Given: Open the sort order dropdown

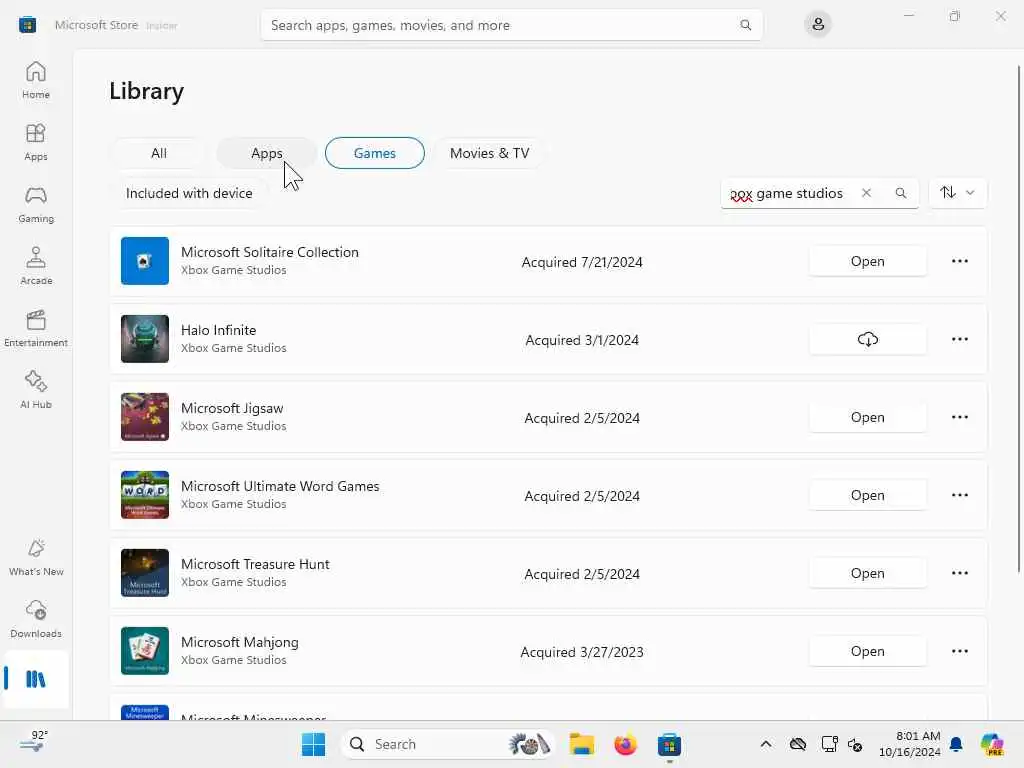Looking at the screenshot, I should click(957, 193).
